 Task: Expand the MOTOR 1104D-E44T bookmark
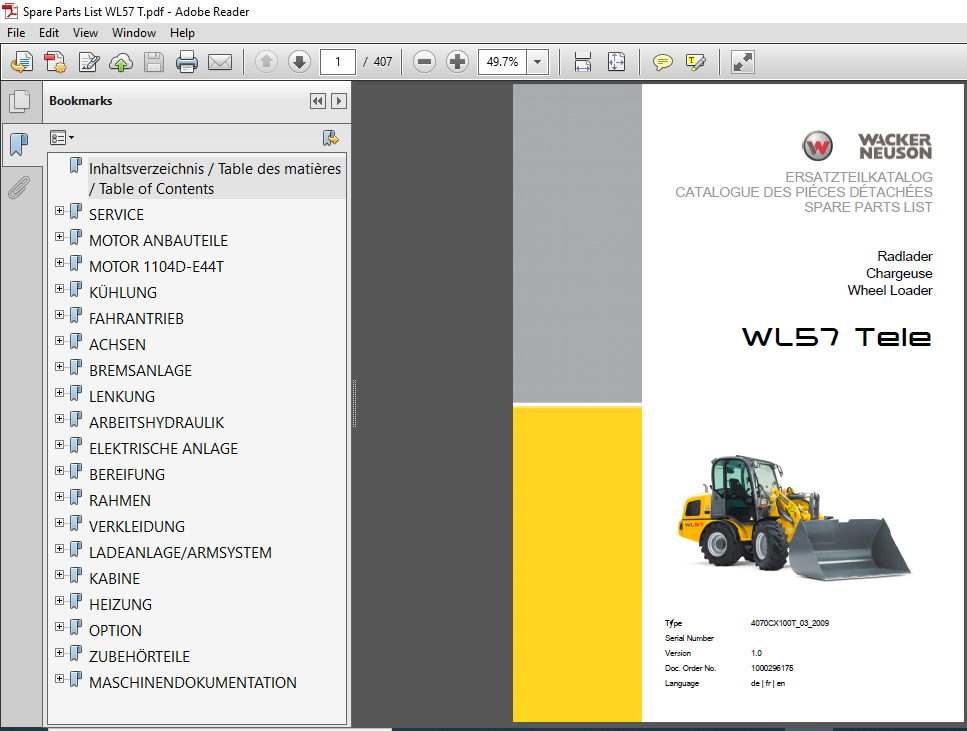[x=59, y=263]
